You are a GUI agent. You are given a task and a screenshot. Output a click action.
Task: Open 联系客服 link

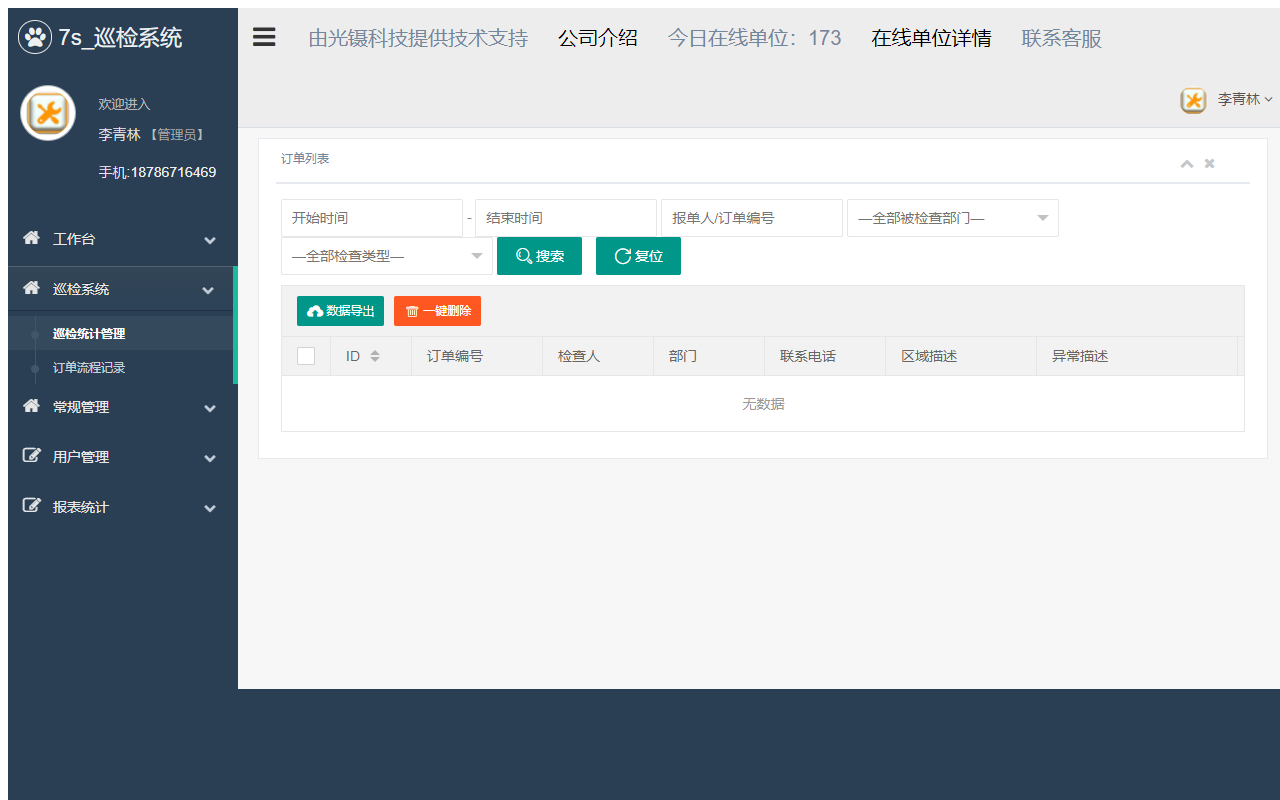coord(1062,39)
